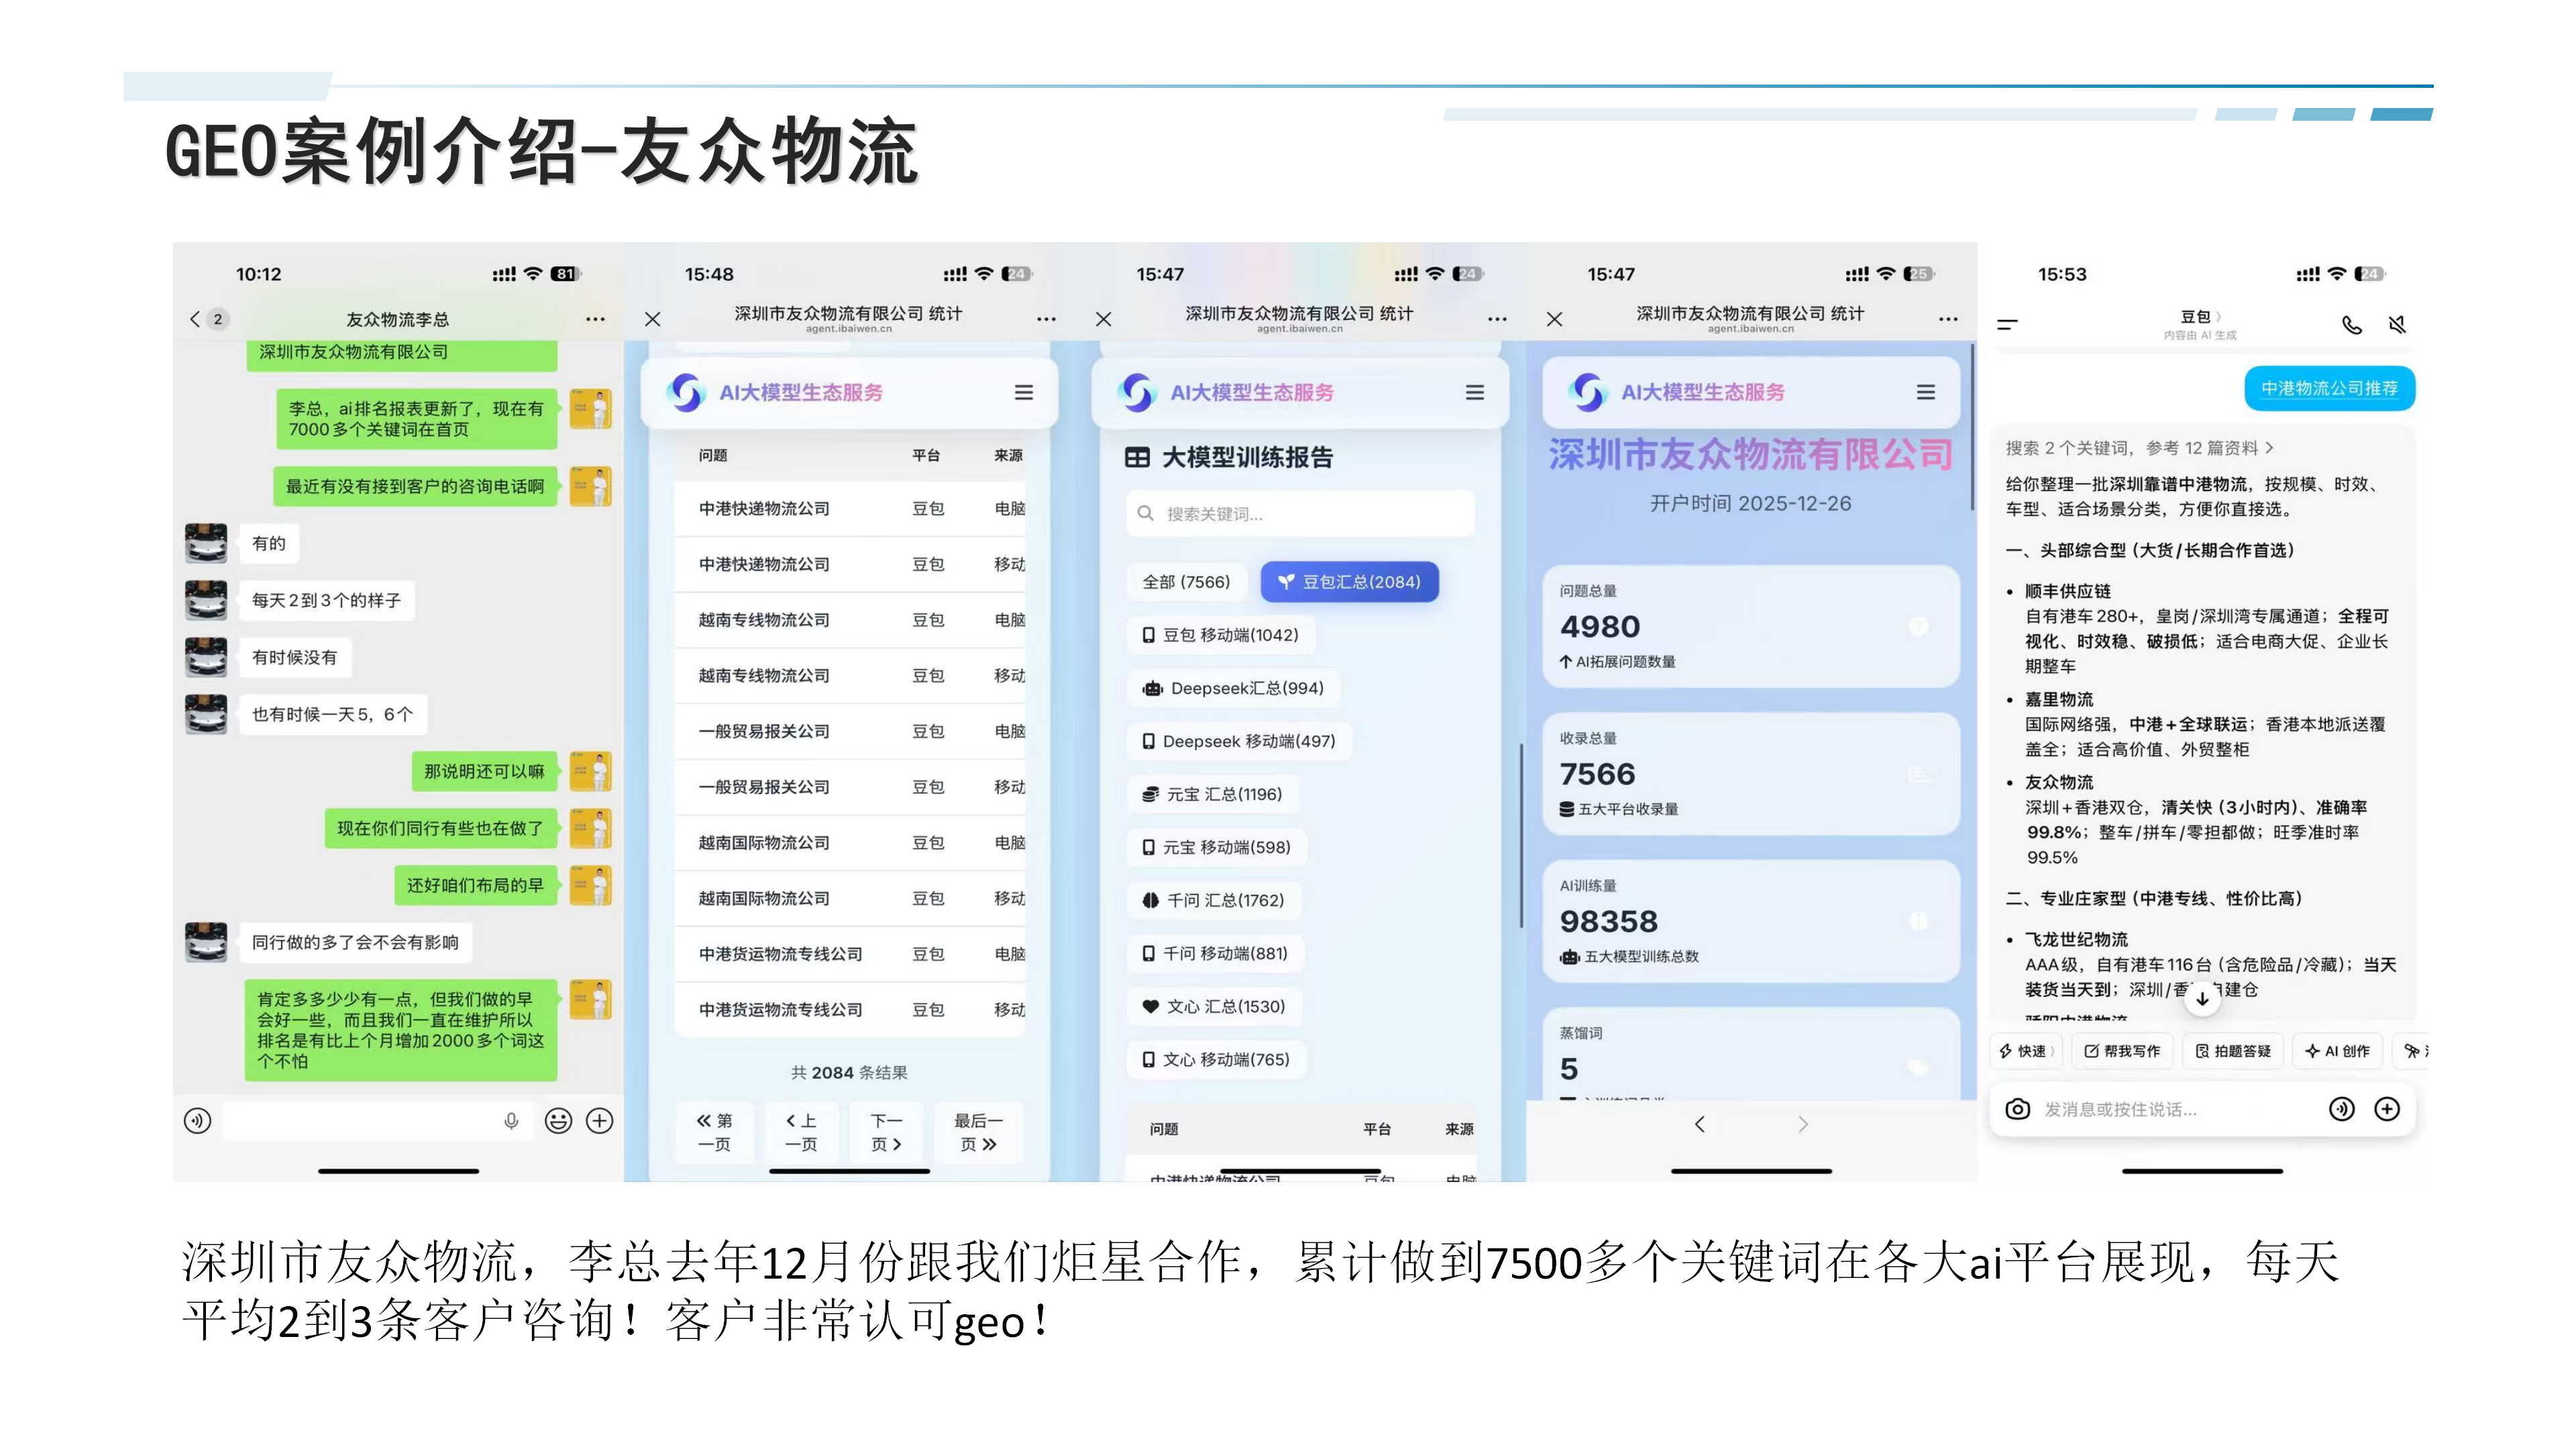Tap the back arrow in the 友众物流李总 chat
2576x1449 pixels.
click(196, 318)
